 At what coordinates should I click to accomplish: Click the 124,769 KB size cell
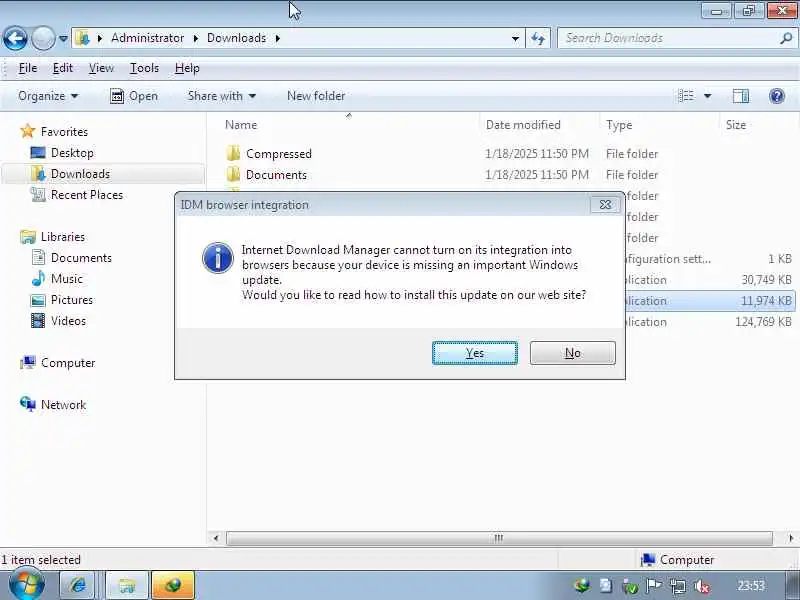pos(763,322)
